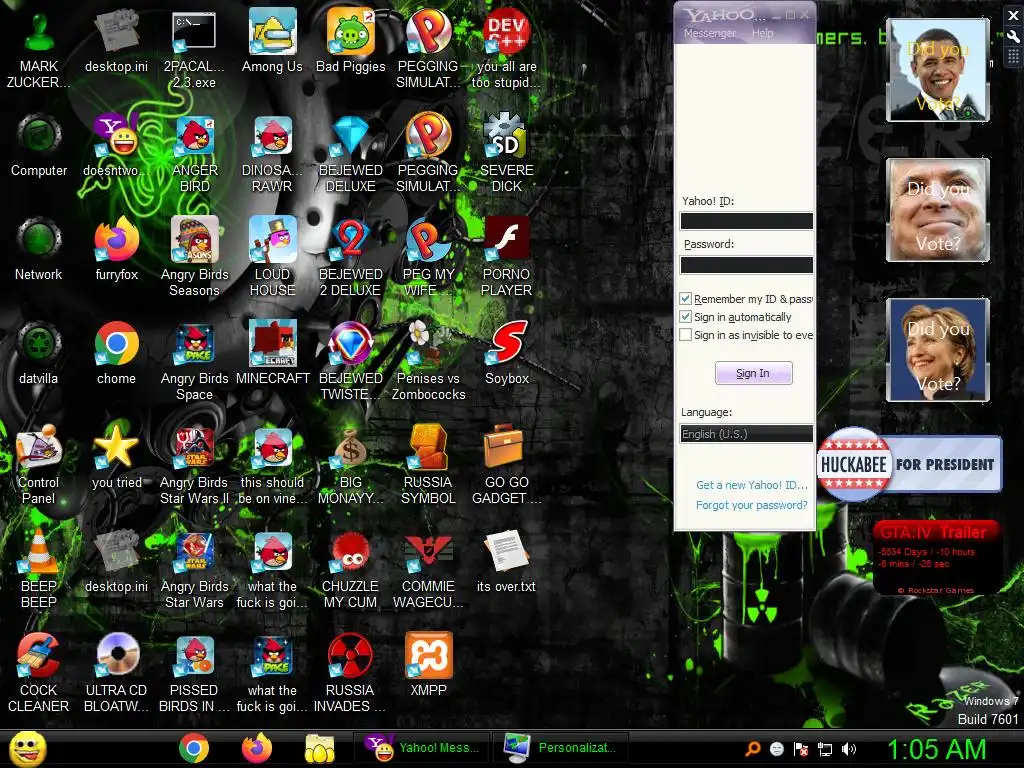The height and width of the screenshot is (768, 1024).
Task: Toggle Remember my ID & password checkbox
Action: (686, 299)
